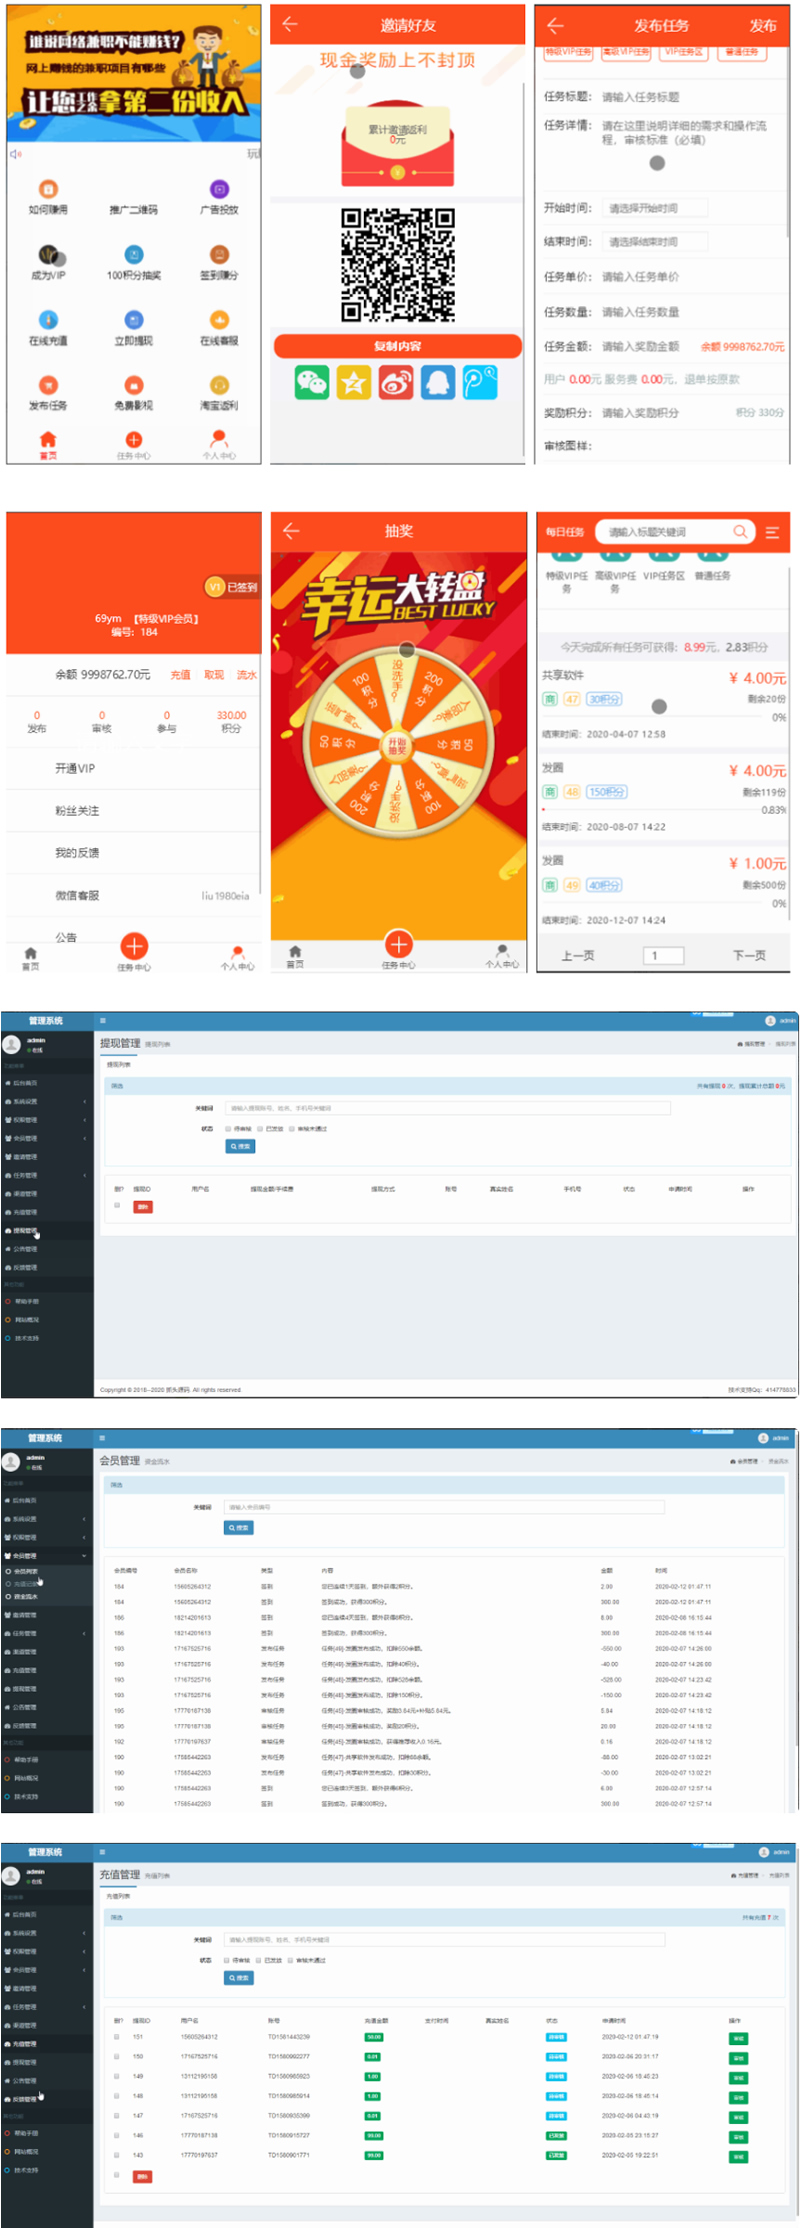Check the 待审核 status box in 提现管理
This screenshot has width=800, height=2228.
click(228, 1129)
